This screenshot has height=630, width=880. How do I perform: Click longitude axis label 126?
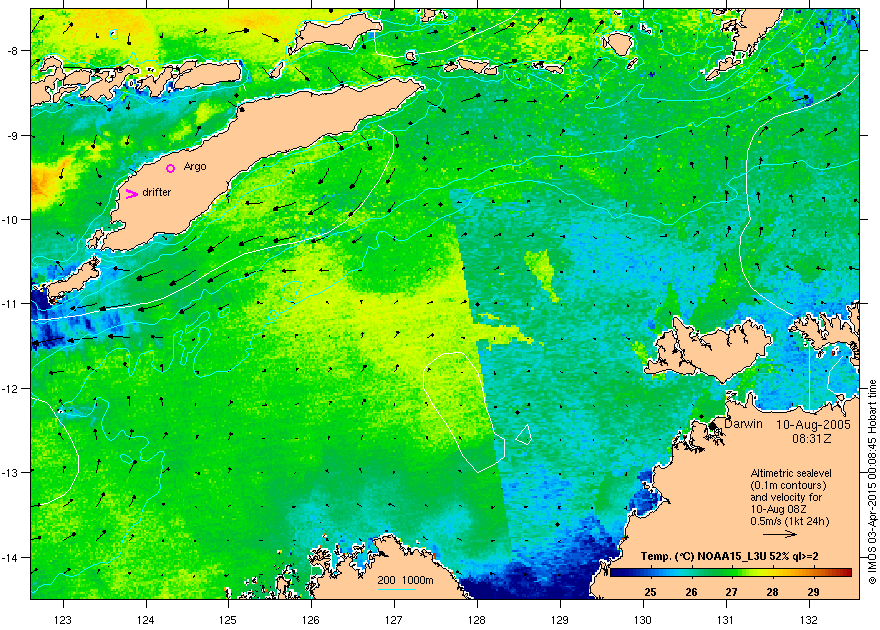(311, 620)
